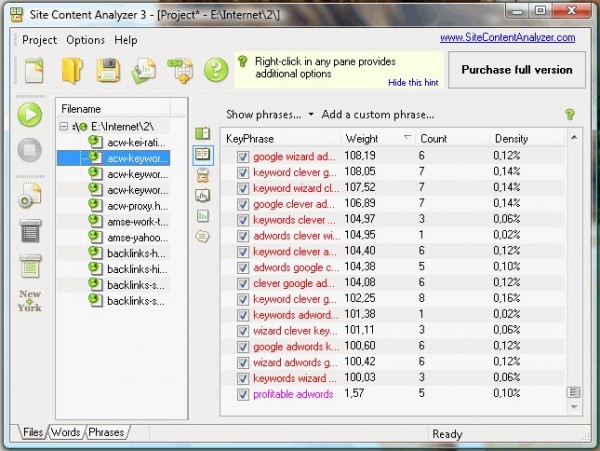Uncheck the 'google wizard ad...' phrase
Viewport: 600px width, 451px height.
243,157
